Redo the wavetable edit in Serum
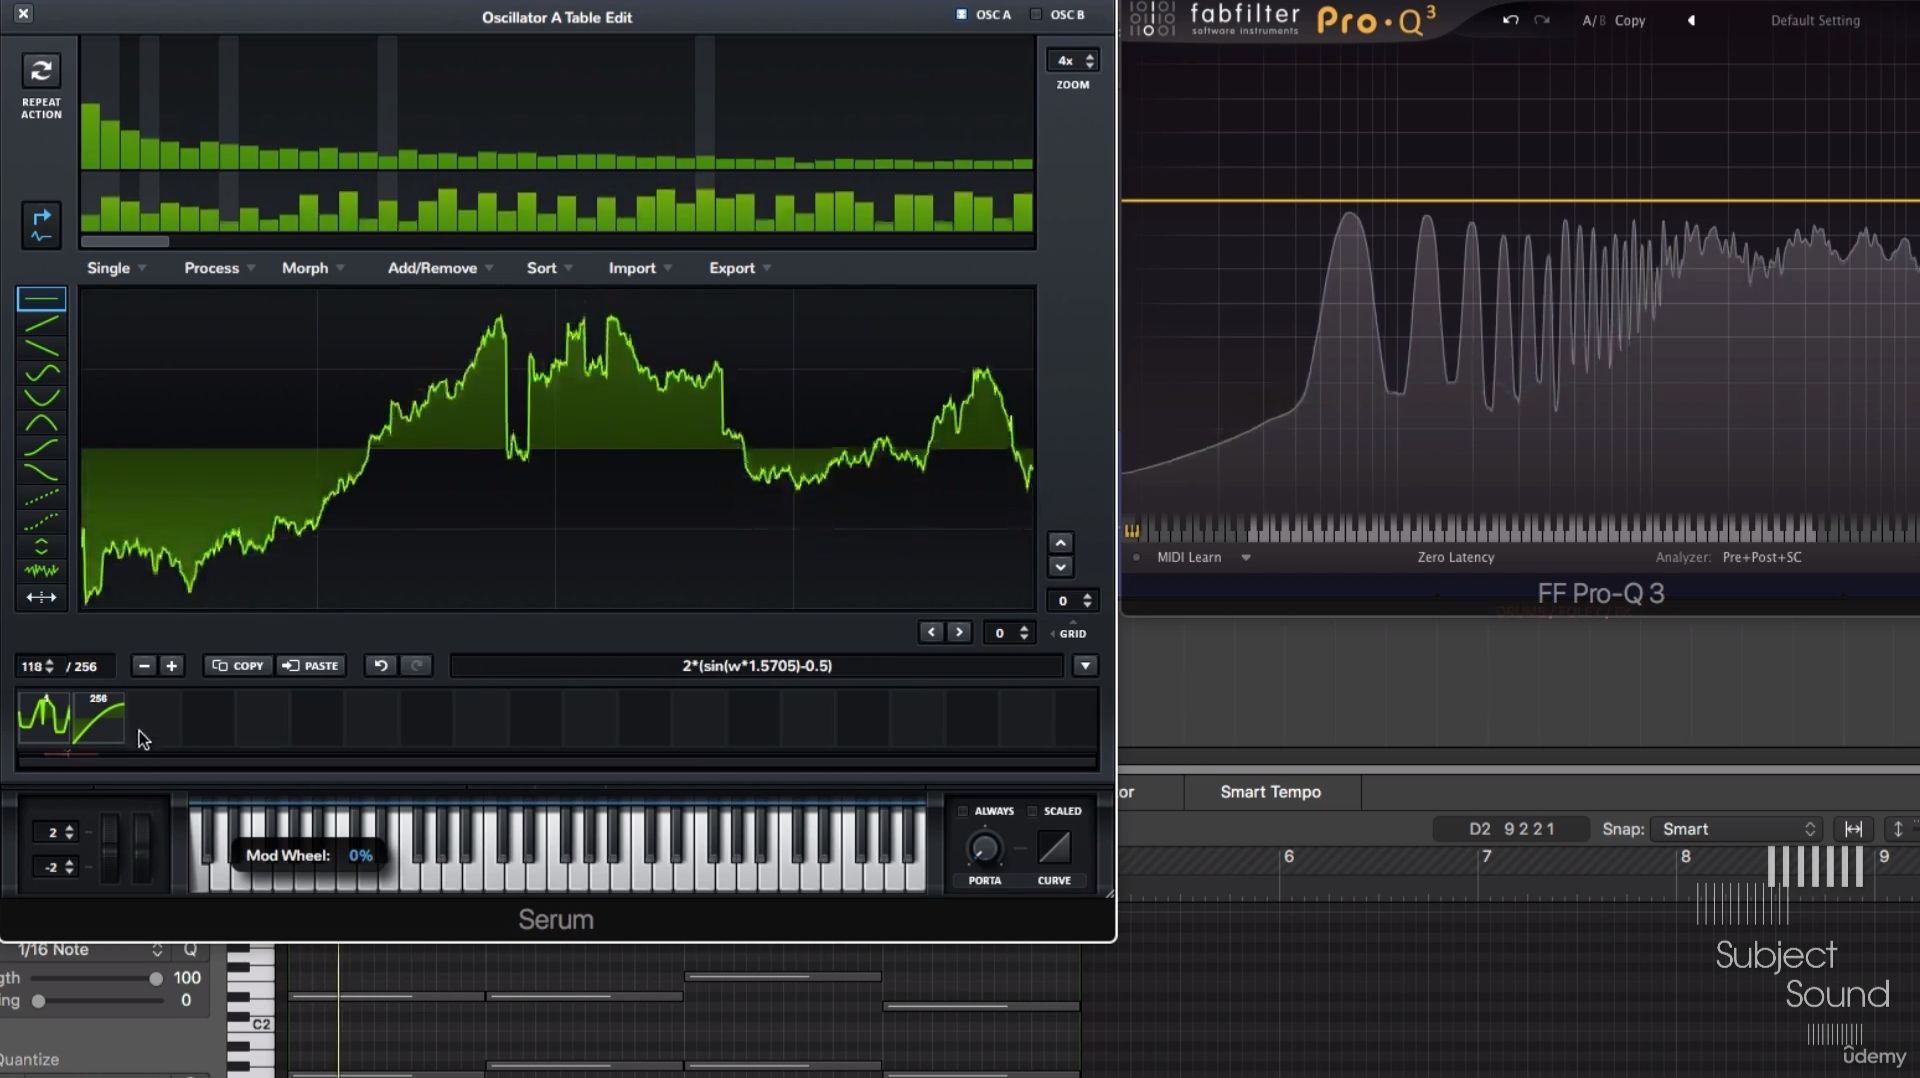 [x=417, y=666]
